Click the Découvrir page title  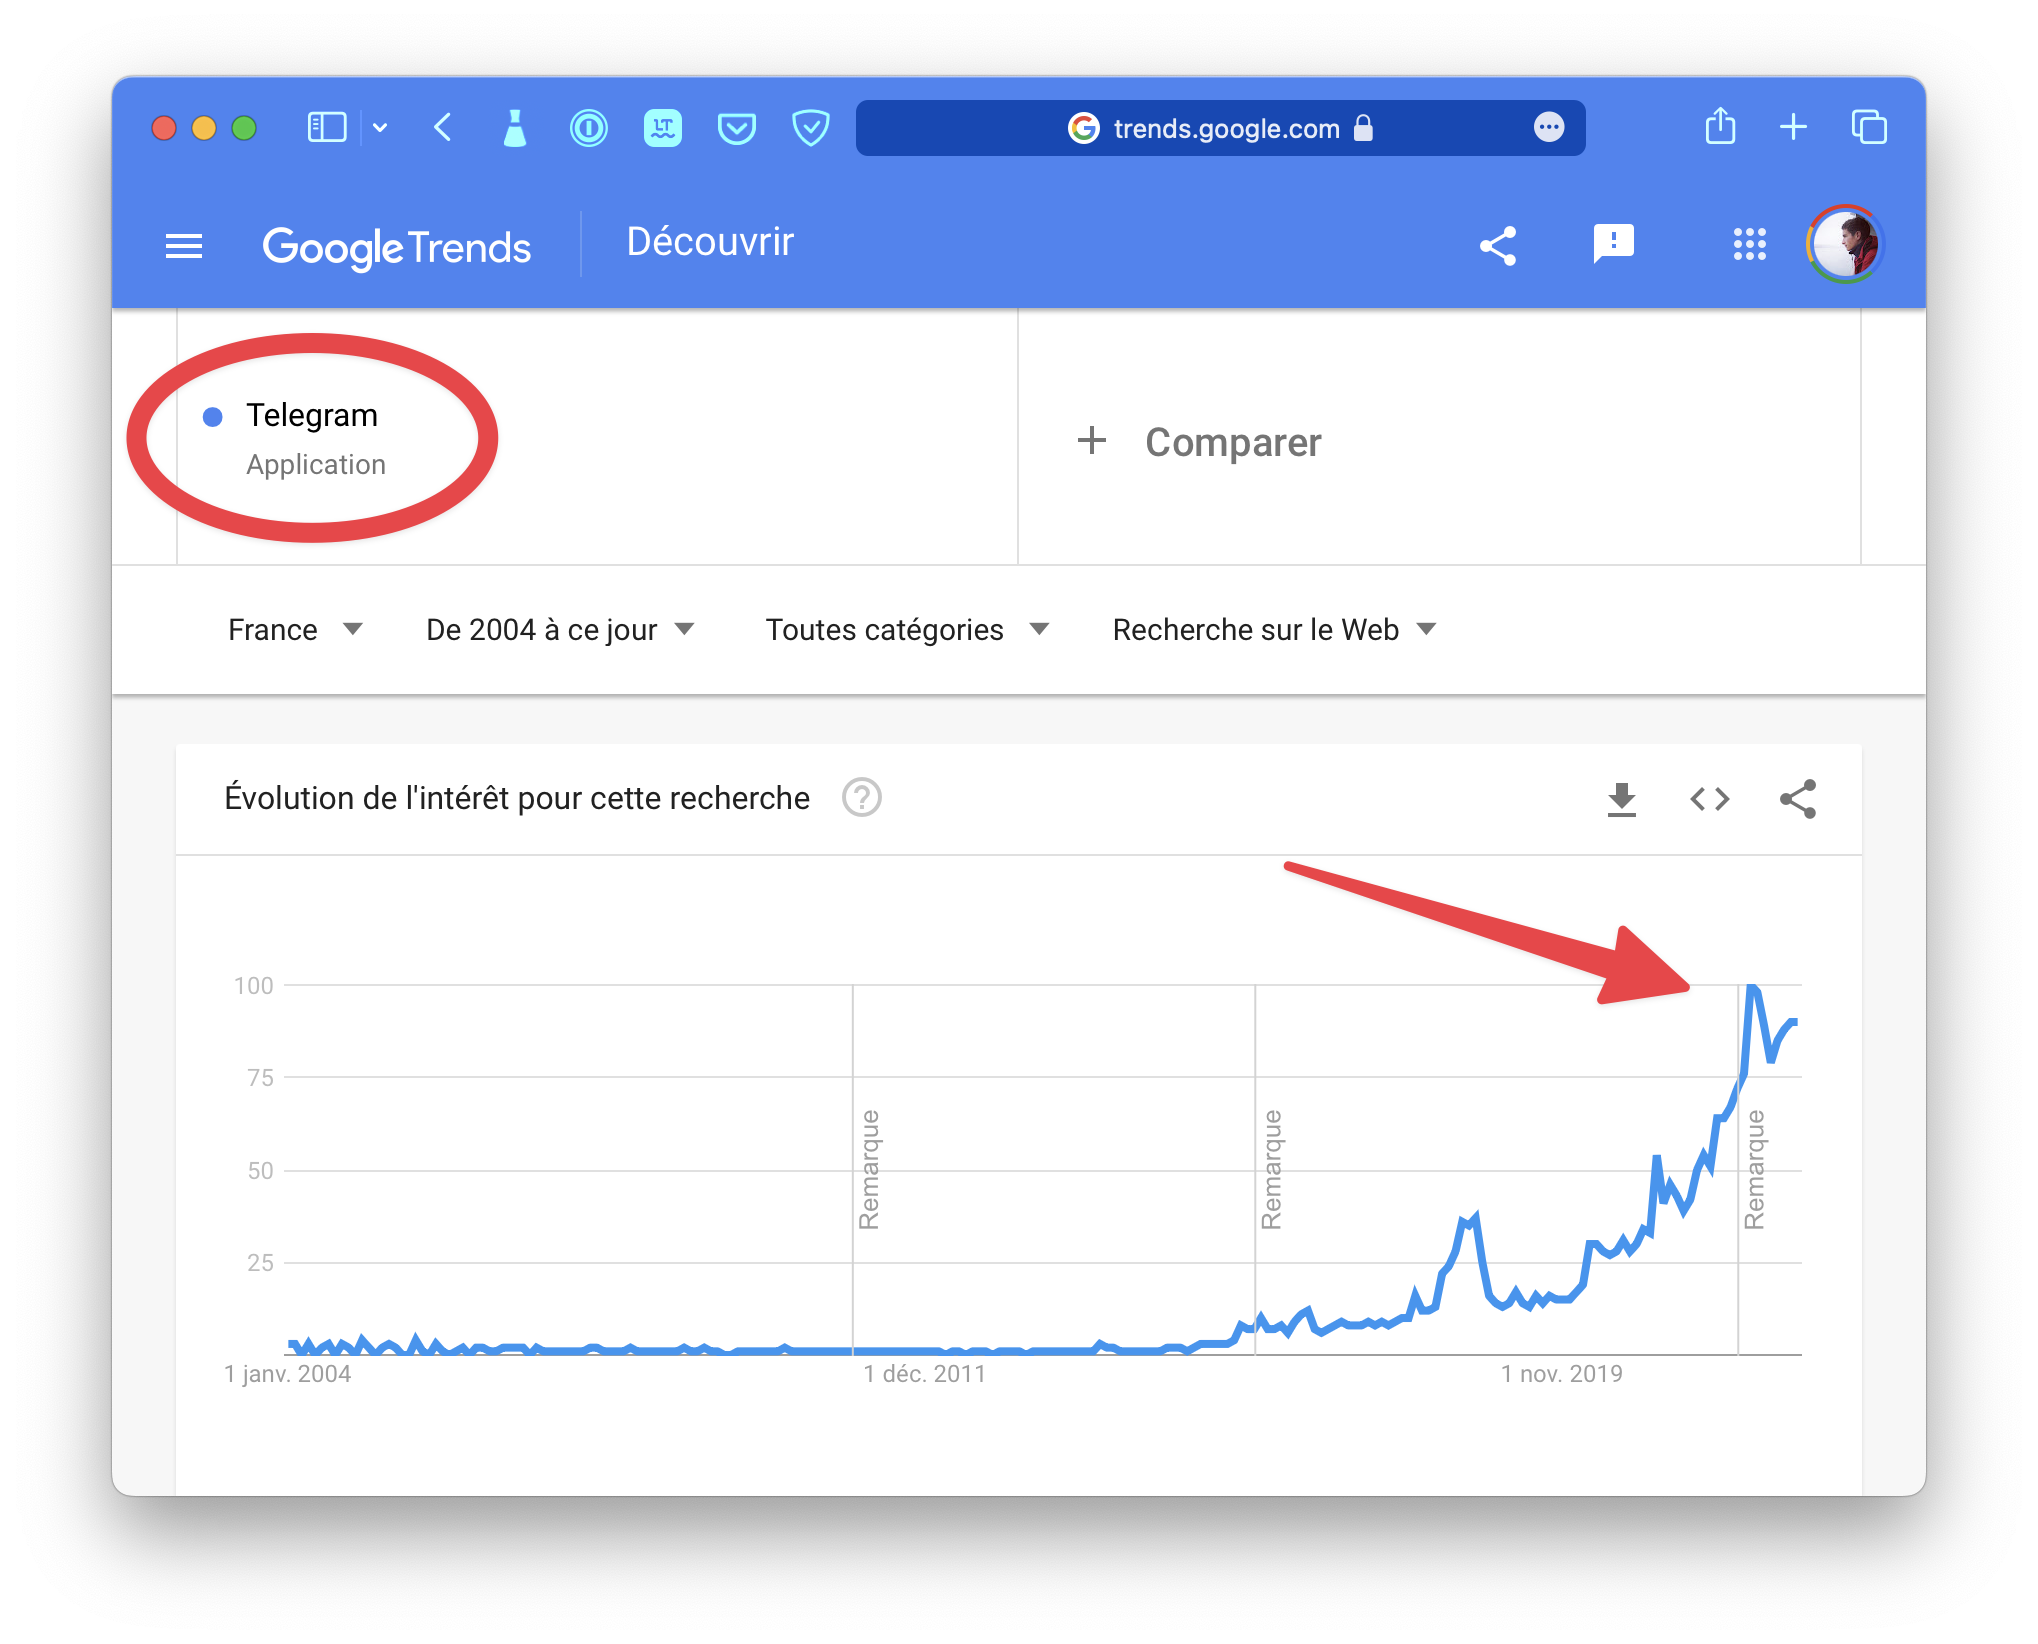click(710, 243)
